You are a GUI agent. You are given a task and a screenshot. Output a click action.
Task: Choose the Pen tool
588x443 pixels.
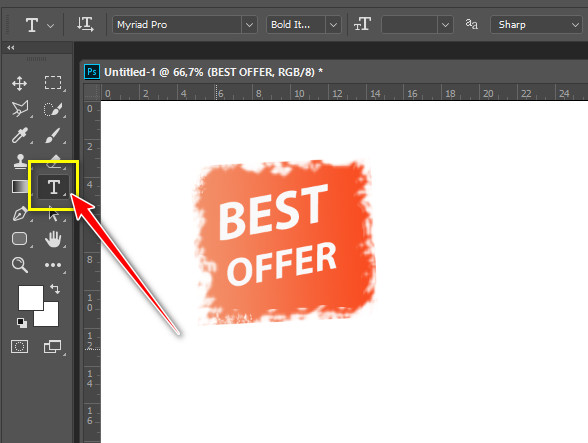(x=20, y=214)
